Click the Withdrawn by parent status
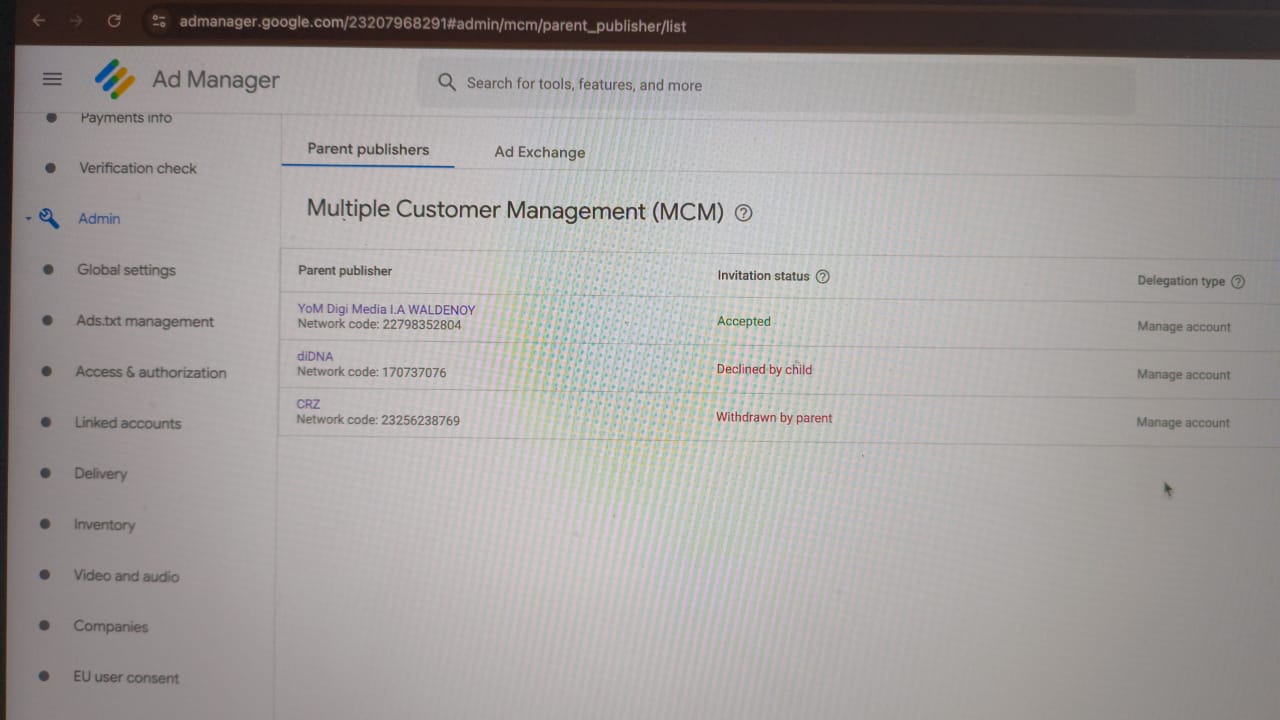This screenshot has height=720, width=1280. pos(774,418)
